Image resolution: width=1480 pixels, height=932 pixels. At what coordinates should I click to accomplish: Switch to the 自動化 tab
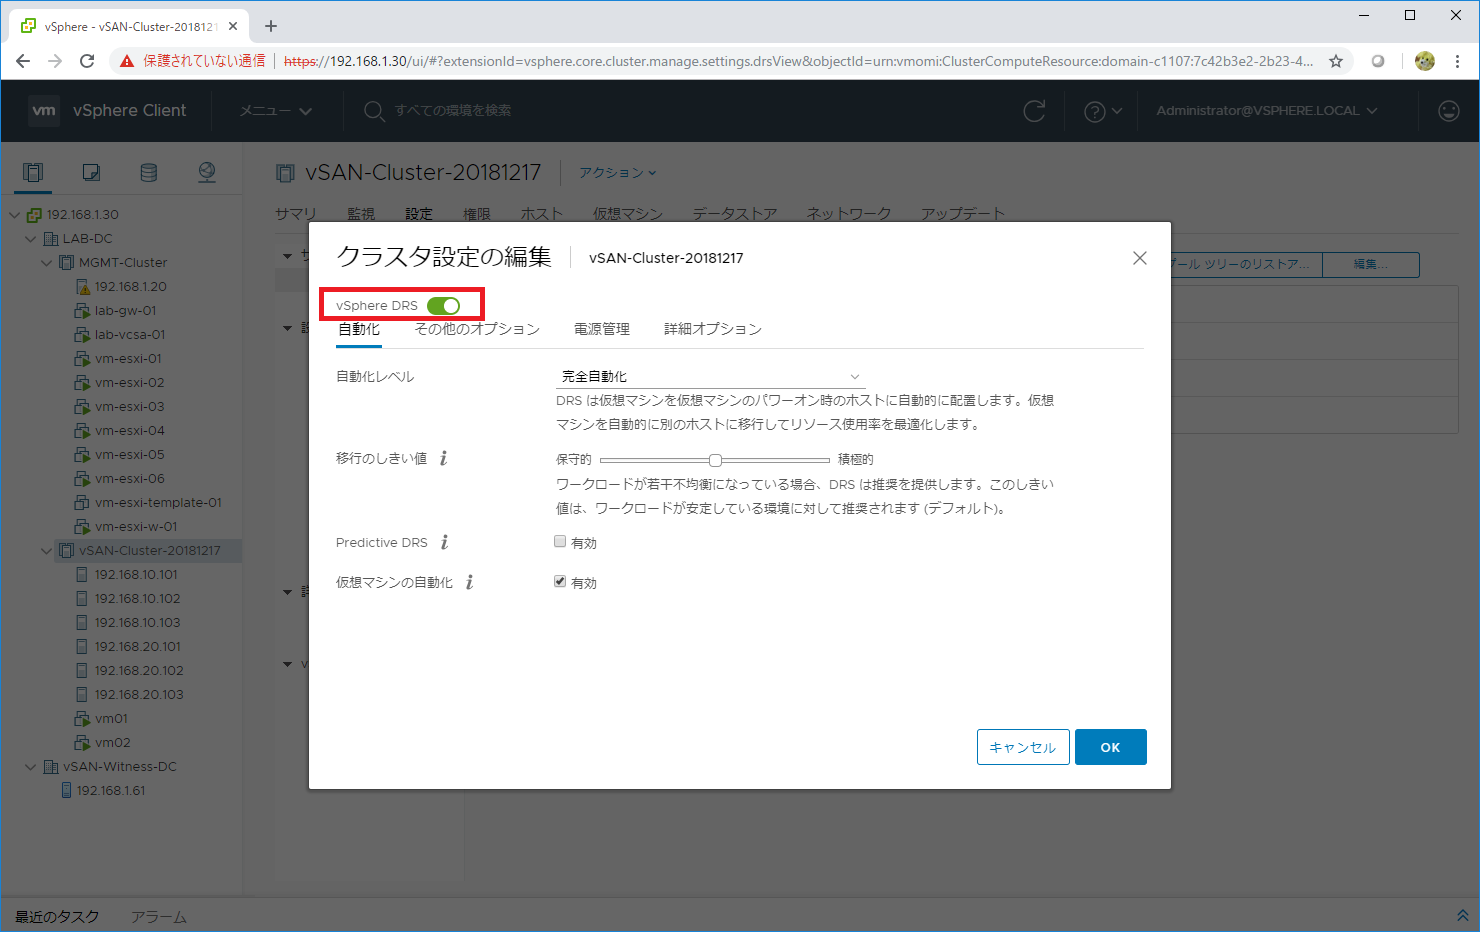click(x=359, y=329)
